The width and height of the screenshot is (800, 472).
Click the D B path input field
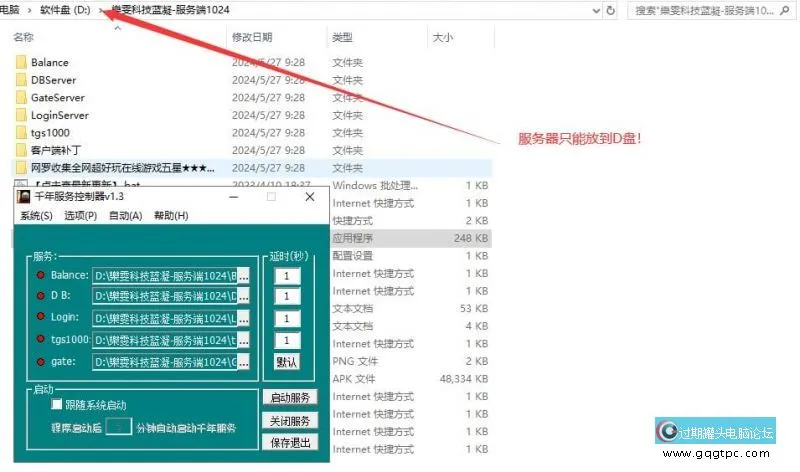[164, 296]
